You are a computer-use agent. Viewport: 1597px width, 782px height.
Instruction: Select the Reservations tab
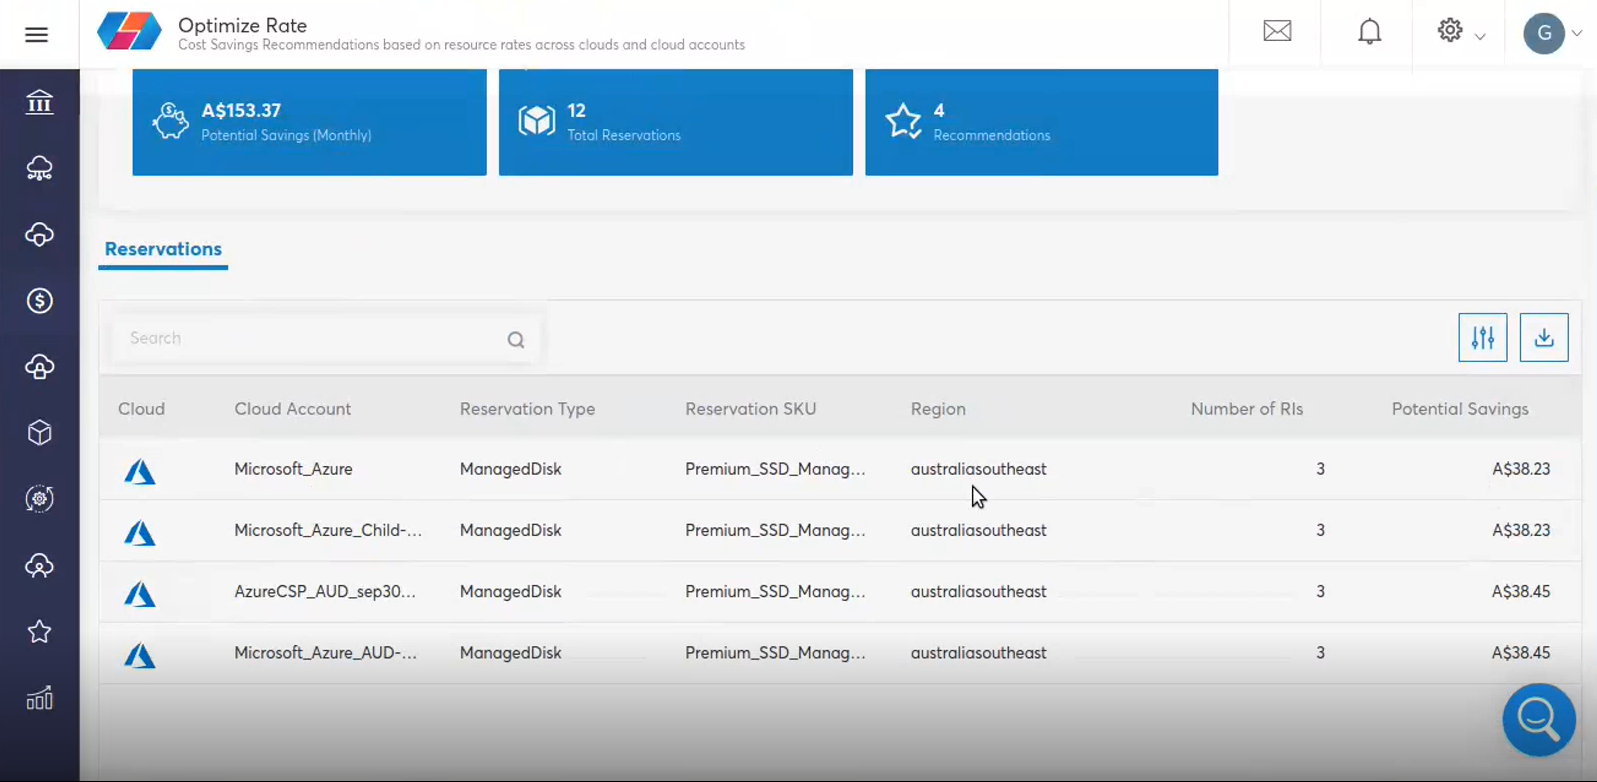(163, 249)
